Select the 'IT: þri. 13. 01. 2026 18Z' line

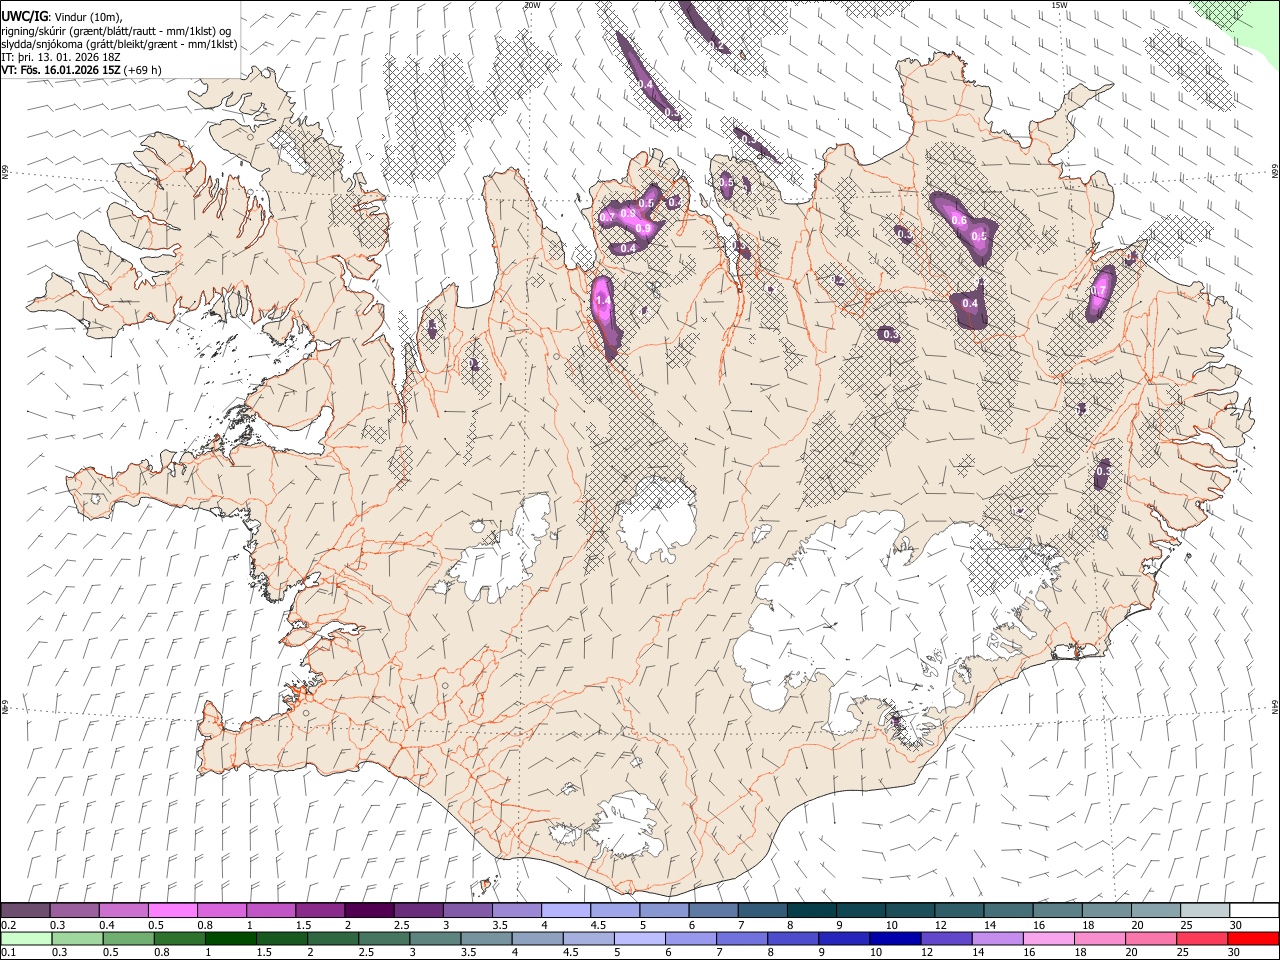click(62, 57)
